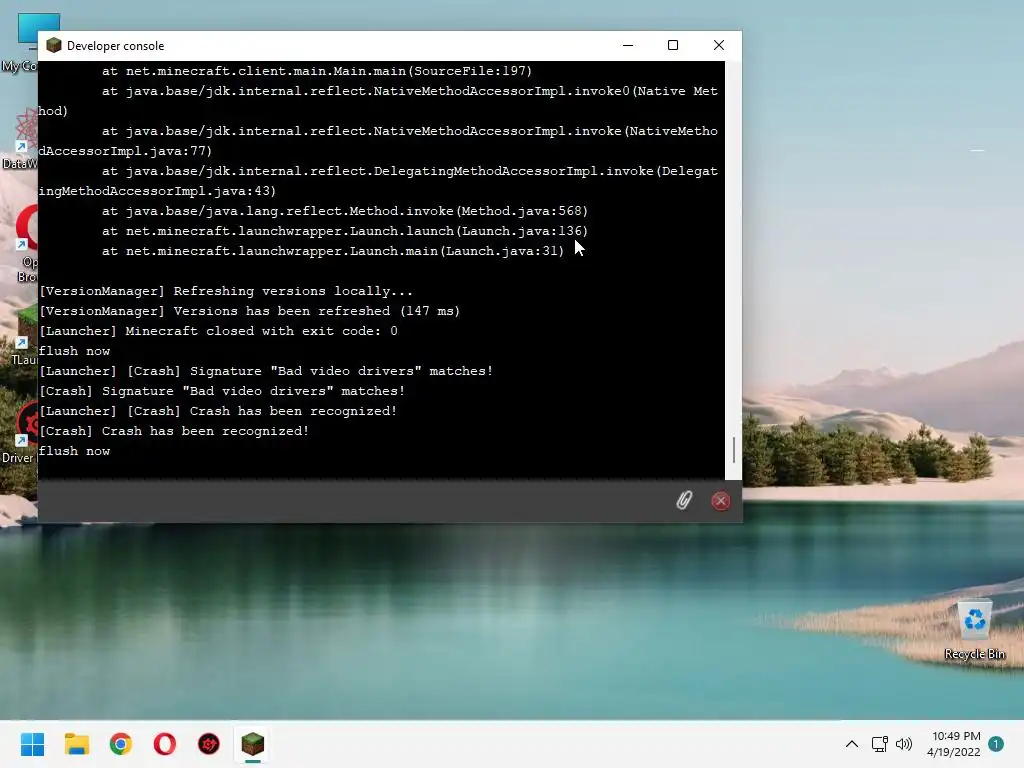Launch Google Chrome from the taskbar
The width and height of the screenshot is (1024, 768).
[x=121, y=744]
